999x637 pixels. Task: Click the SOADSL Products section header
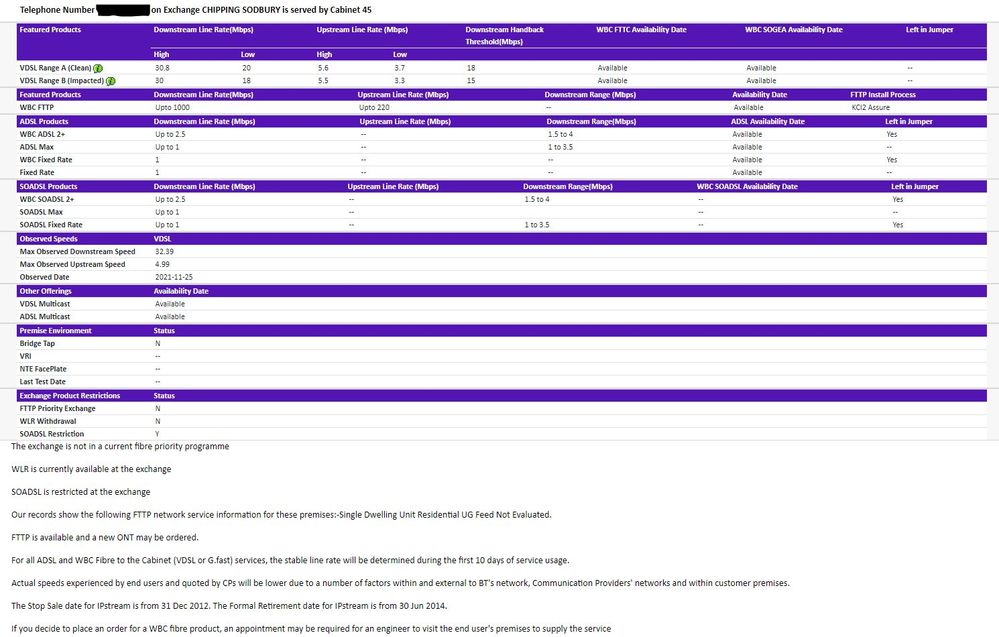point(50,186)
